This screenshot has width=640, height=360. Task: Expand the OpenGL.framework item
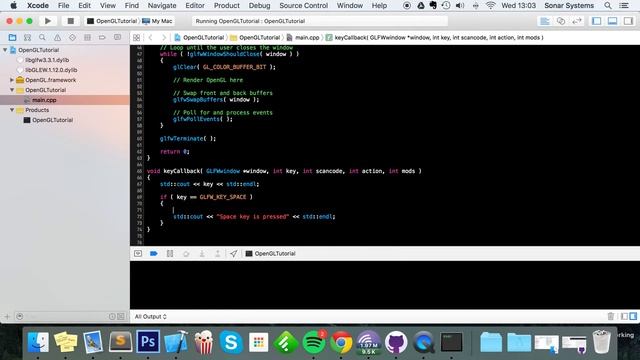12,80
